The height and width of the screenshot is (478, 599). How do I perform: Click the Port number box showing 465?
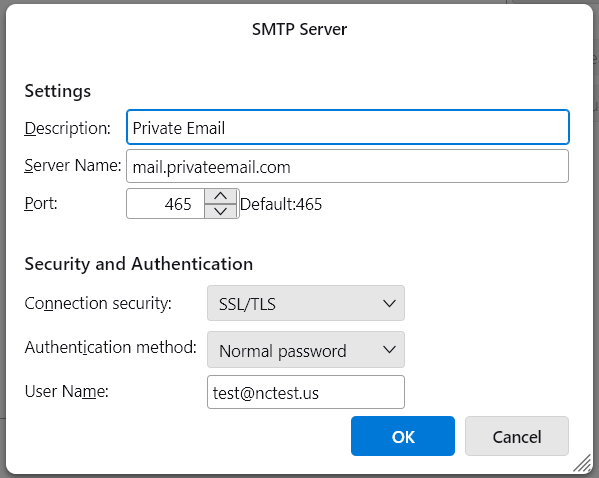(165, 204)
